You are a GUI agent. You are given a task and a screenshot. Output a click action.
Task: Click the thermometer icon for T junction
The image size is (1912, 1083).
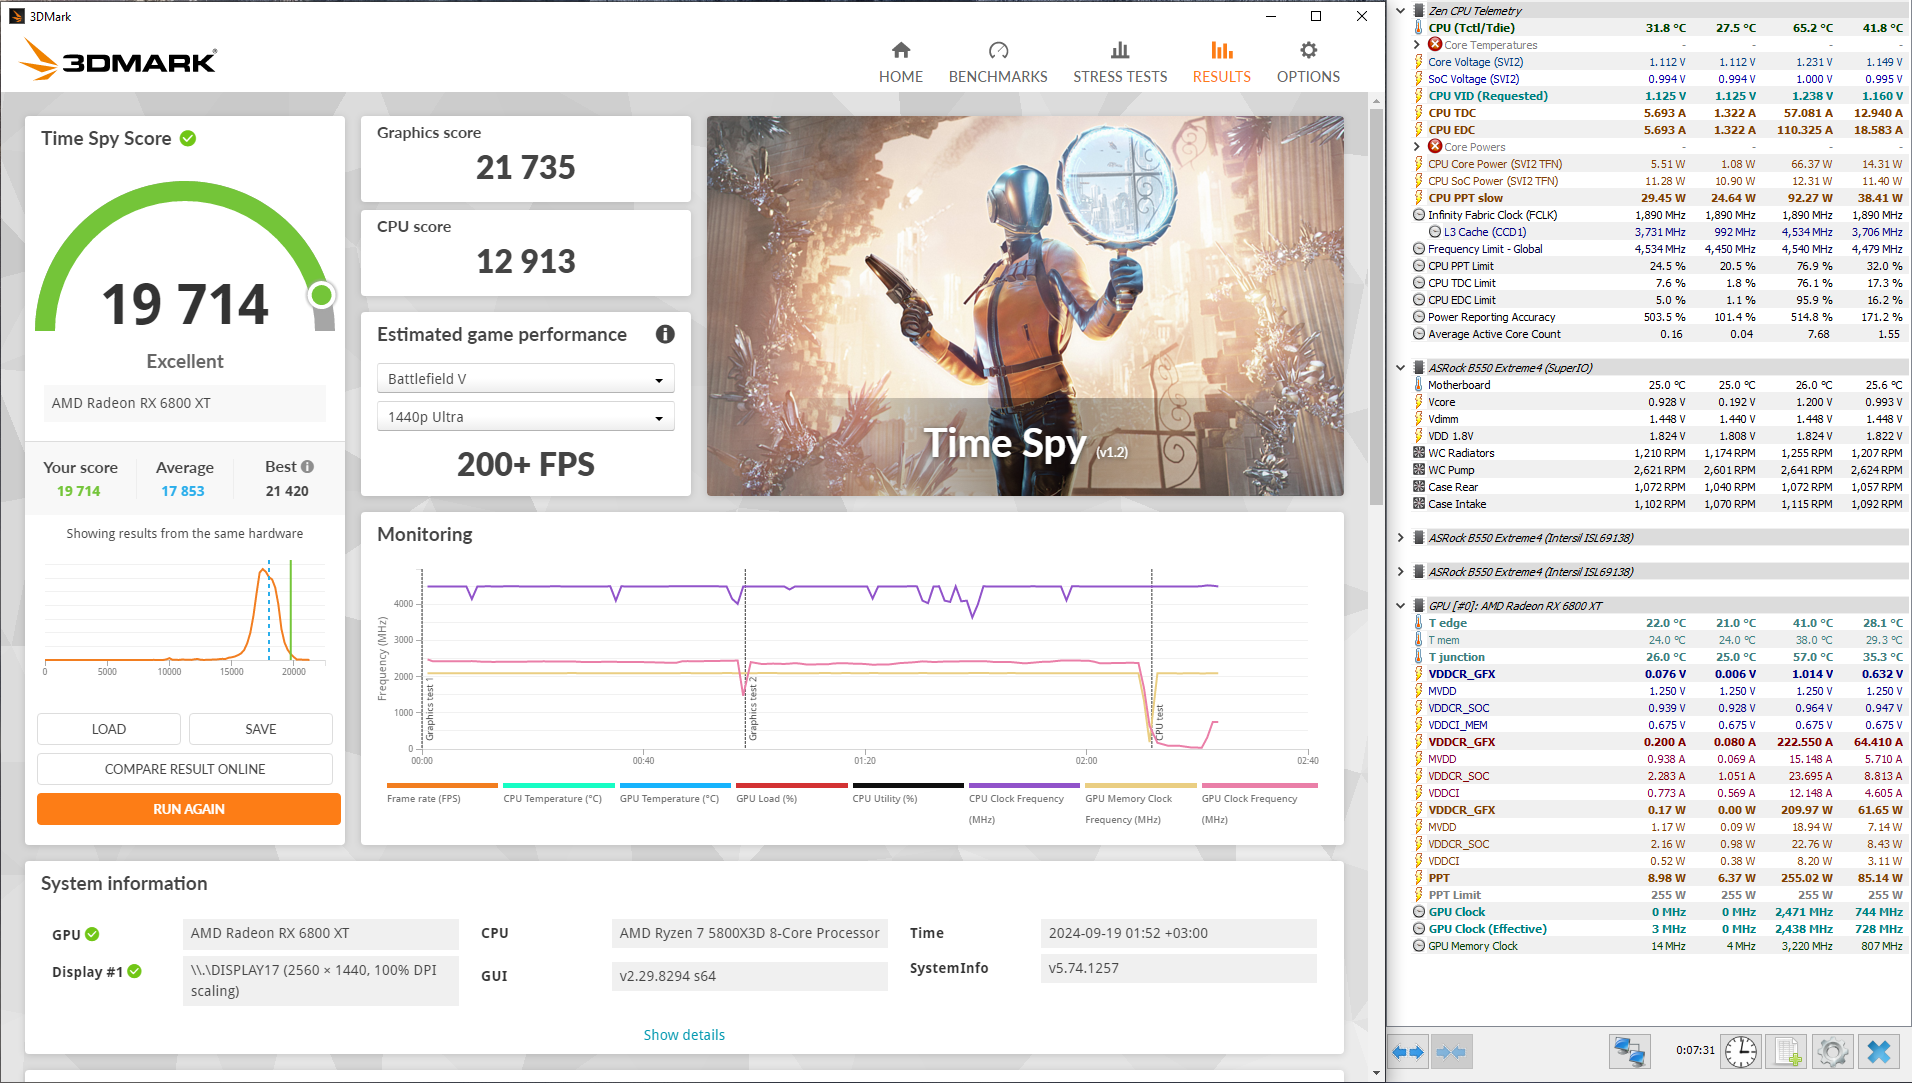point(1418,657)
